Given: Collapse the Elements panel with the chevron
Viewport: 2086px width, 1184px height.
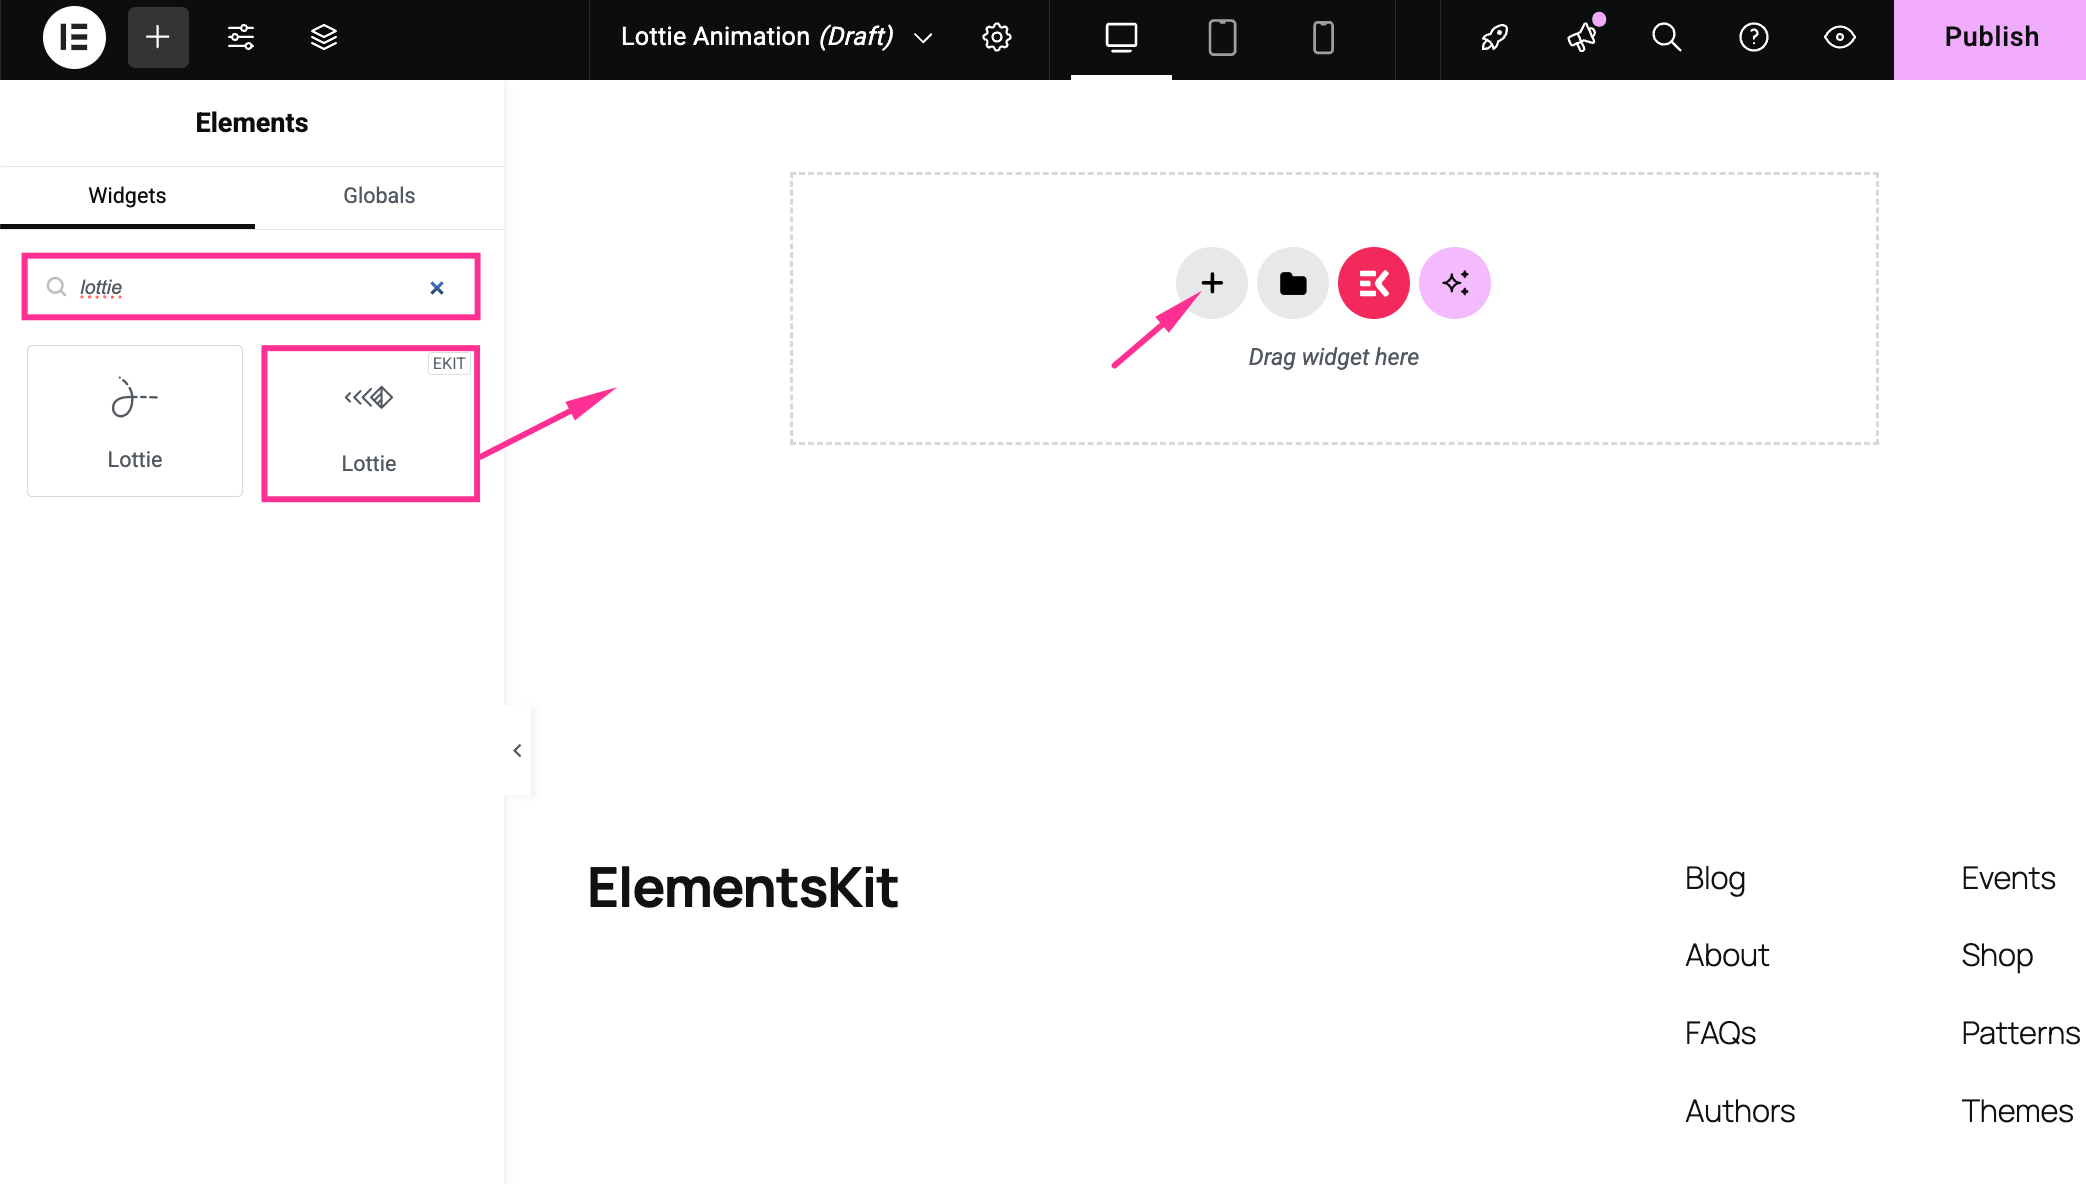Looking at the screenshot, I should pyautogui.click(x=517, y=750).
